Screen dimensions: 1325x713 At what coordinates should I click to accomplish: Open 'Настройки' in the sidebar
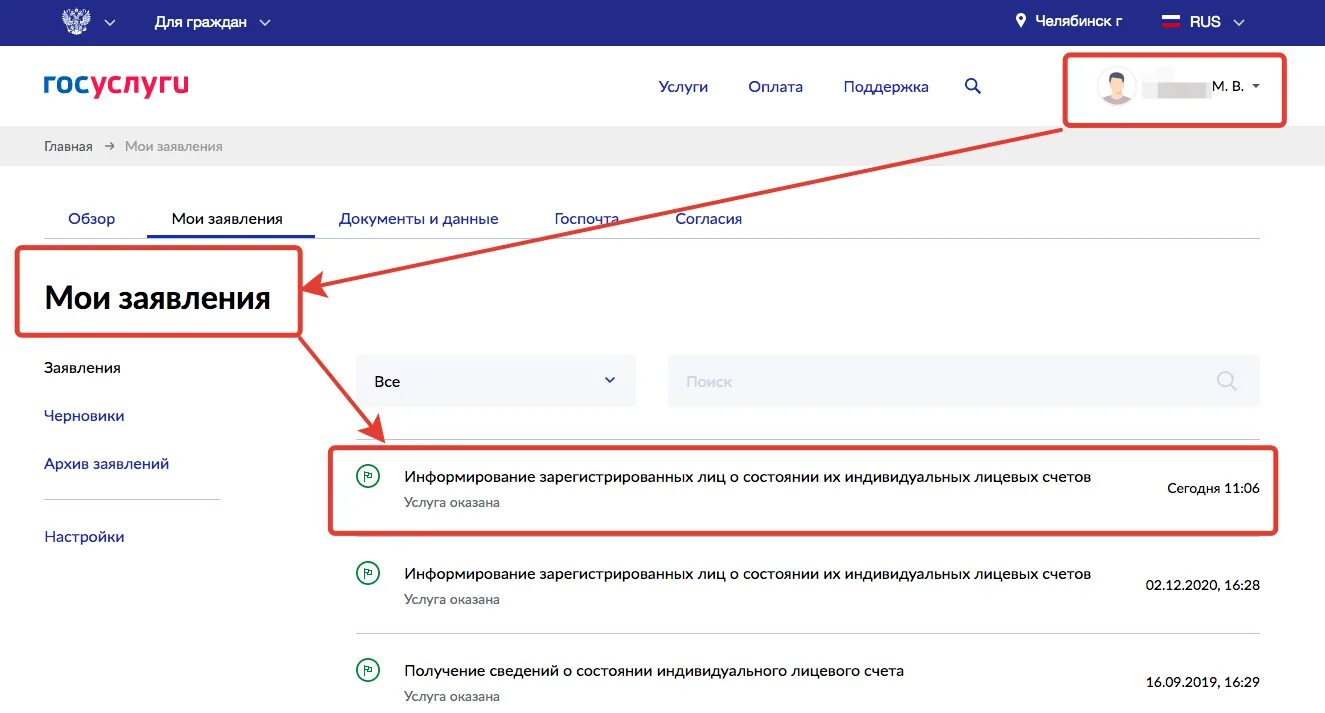[84, 537]
